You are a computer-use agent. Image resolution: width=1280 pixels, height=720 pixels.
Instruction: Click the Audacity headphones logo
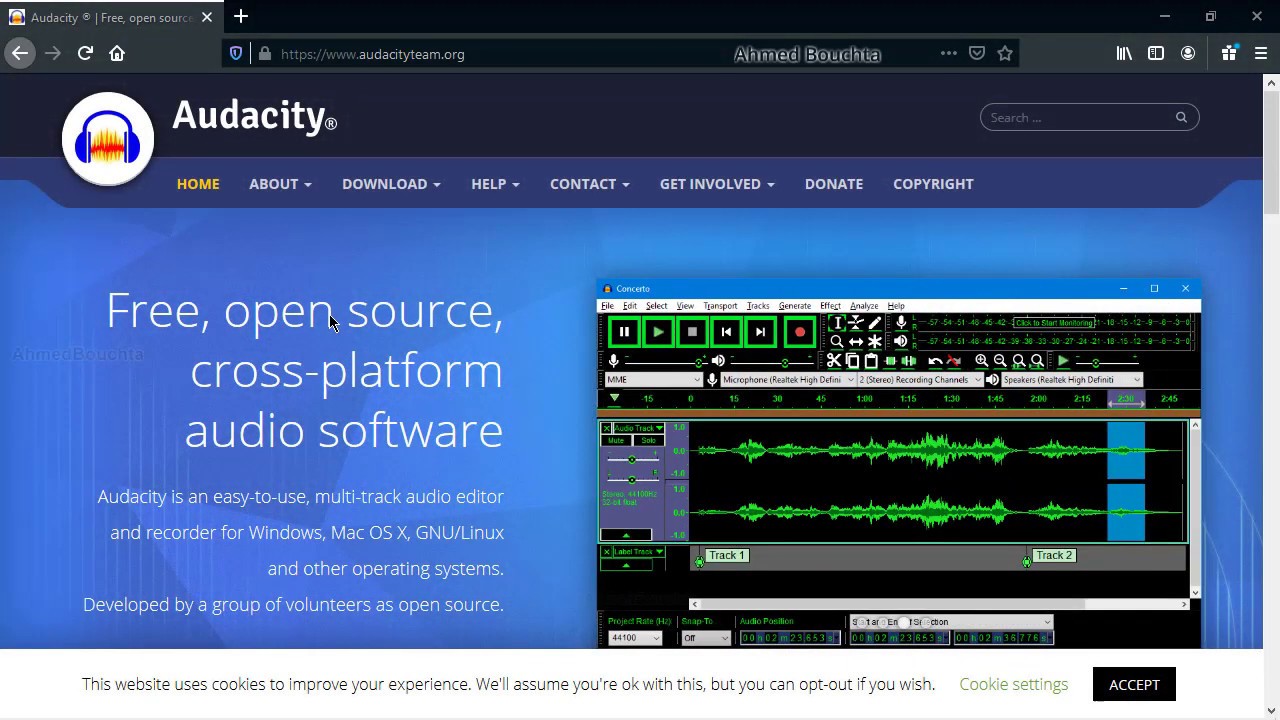tap(108, 139)
